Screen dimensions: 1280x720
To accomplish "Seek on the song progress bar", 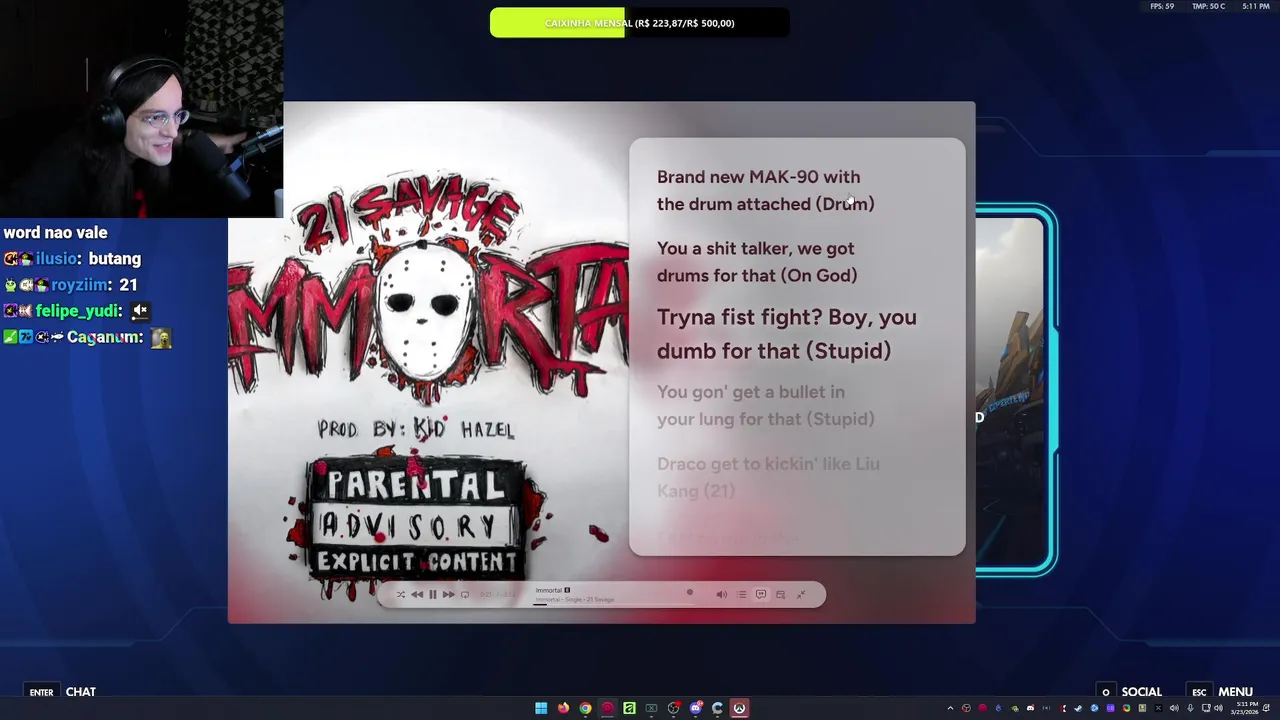I will [614, 604].
